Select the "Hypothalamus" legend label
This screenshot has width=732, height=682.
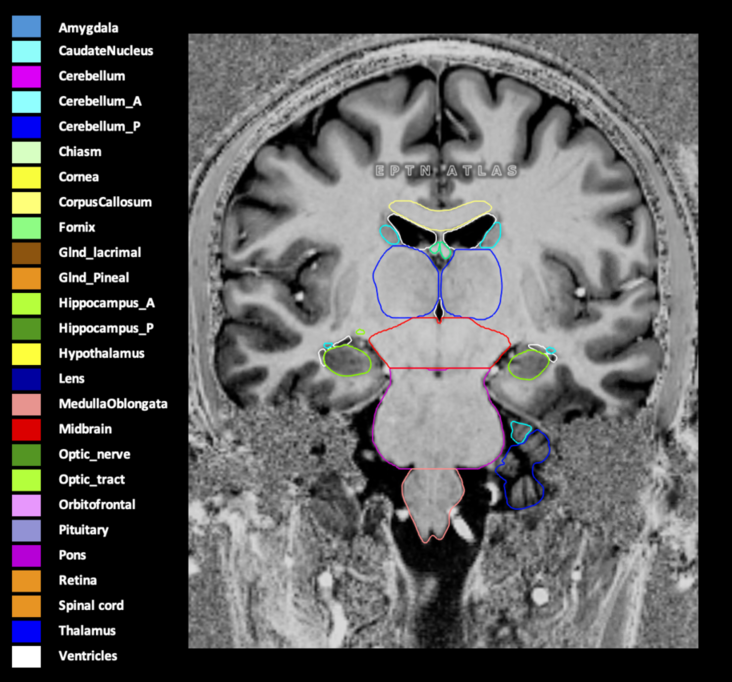101,353
